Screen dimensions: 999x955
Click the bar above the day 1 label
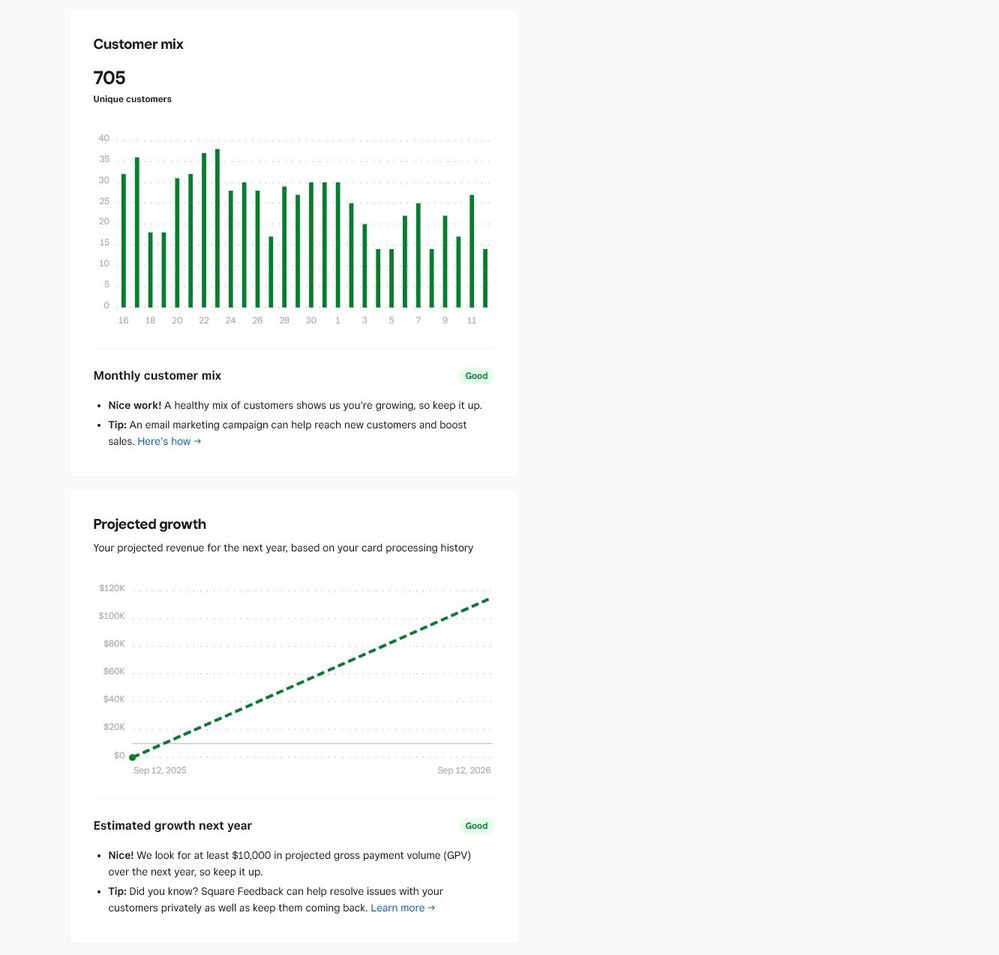click(x=338, y=245)
